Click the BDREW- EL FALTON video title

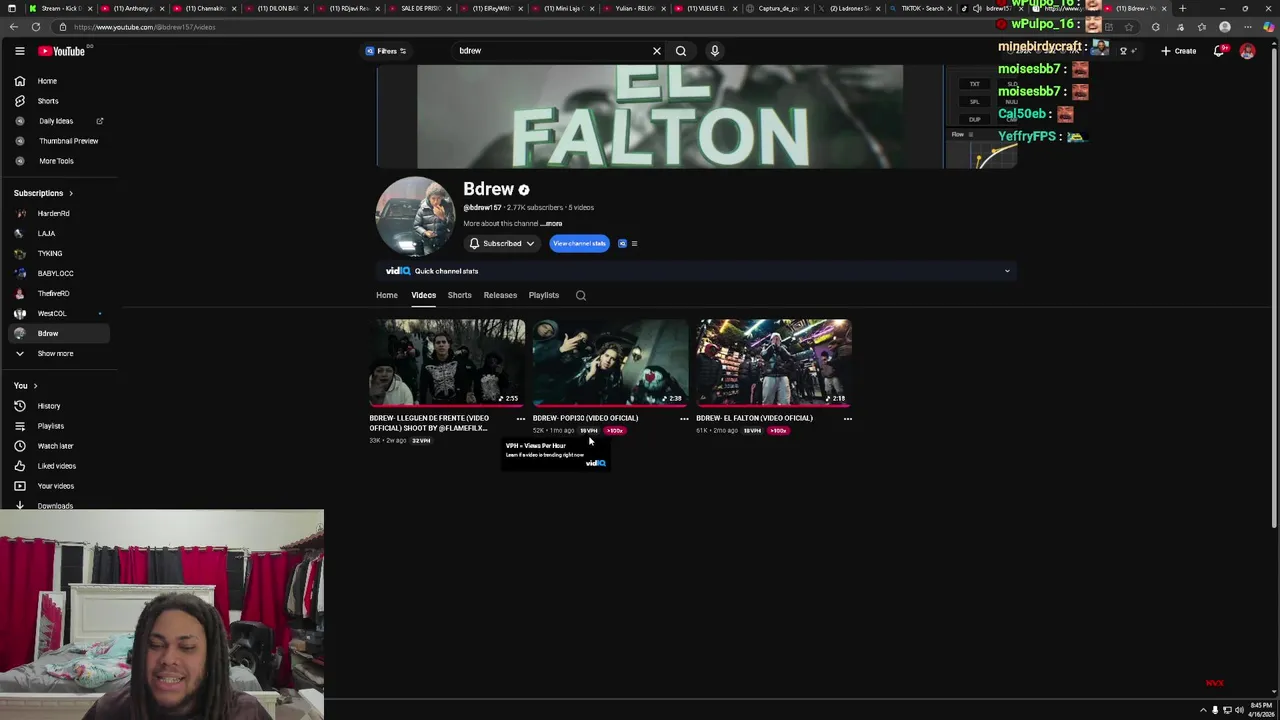[x=754, y=418]
